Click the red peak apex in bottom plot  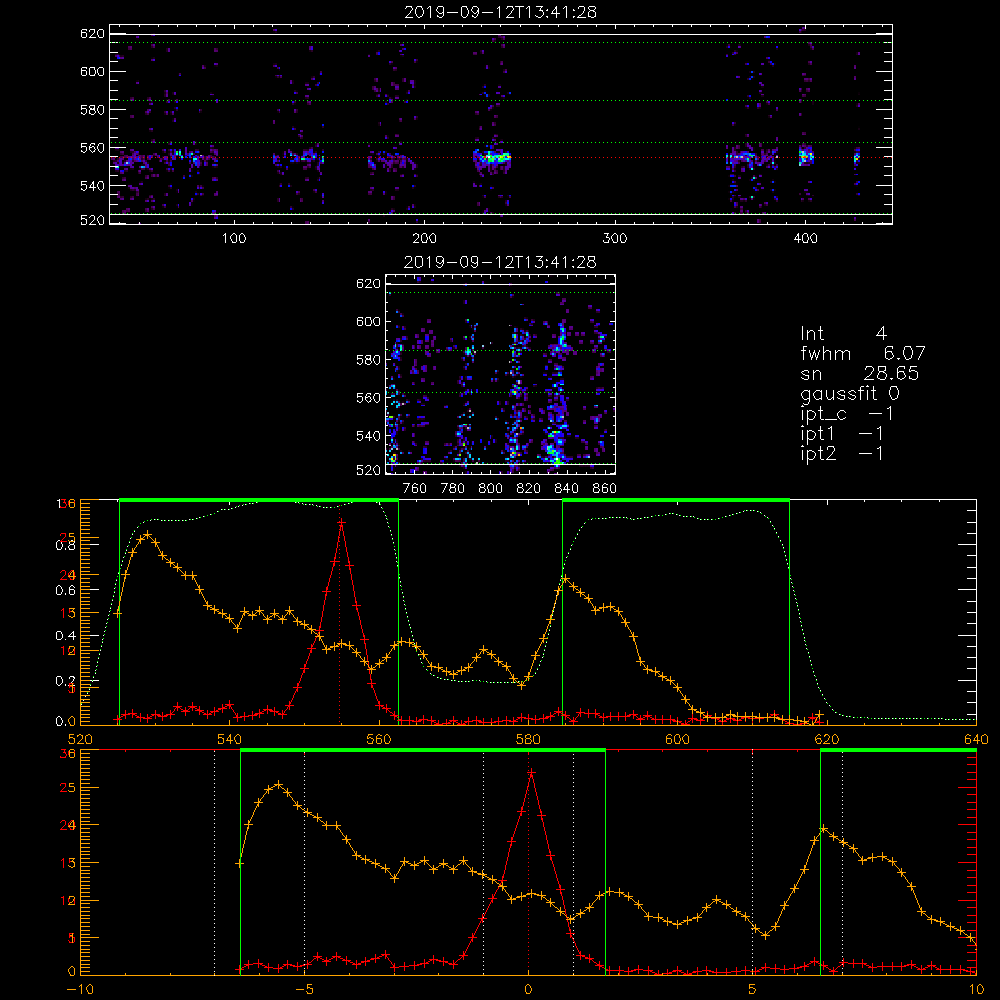click(531, 773)
